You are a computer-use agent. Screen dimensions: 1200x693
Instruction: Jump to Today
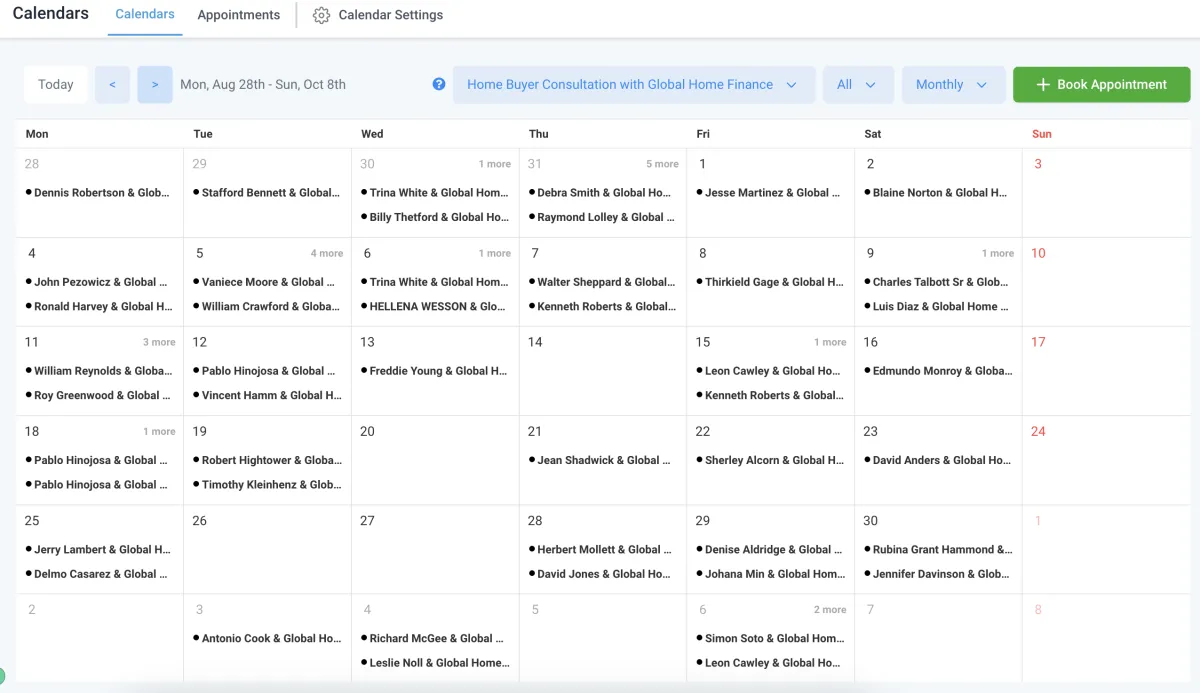point(56,85)
